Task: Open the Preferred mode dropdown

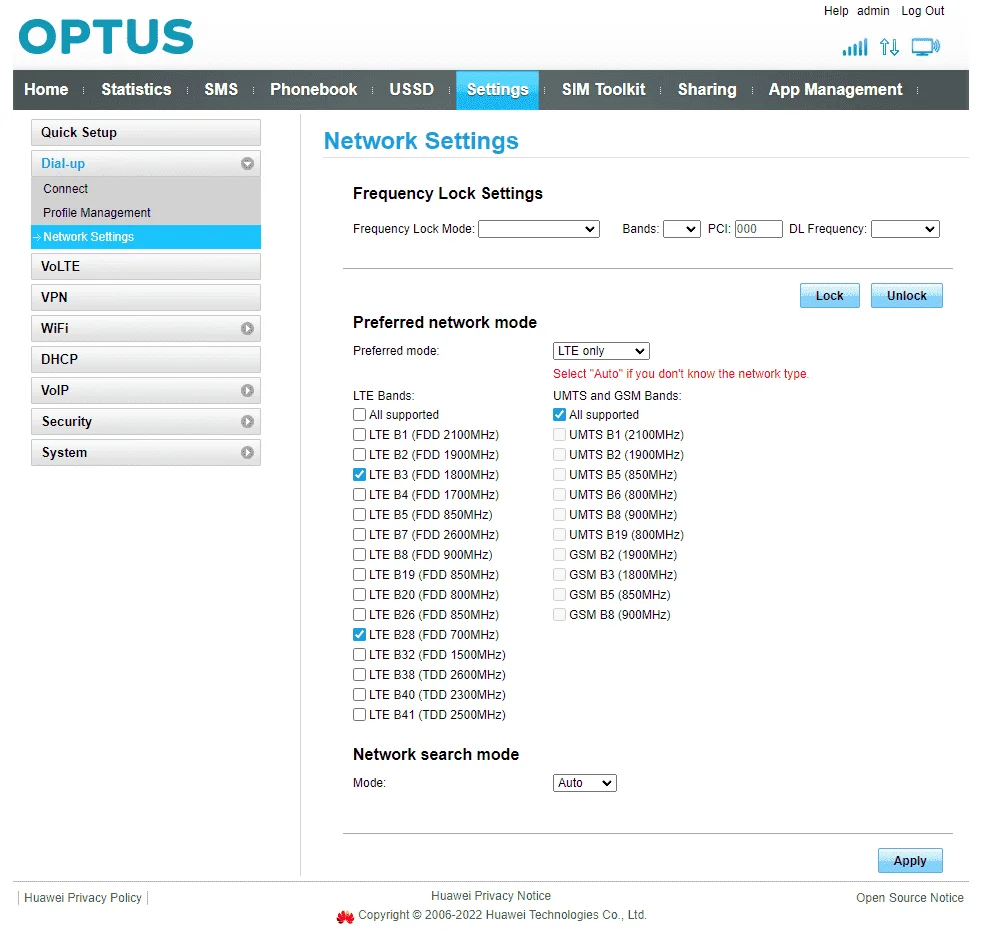Action: pos(601,351)
